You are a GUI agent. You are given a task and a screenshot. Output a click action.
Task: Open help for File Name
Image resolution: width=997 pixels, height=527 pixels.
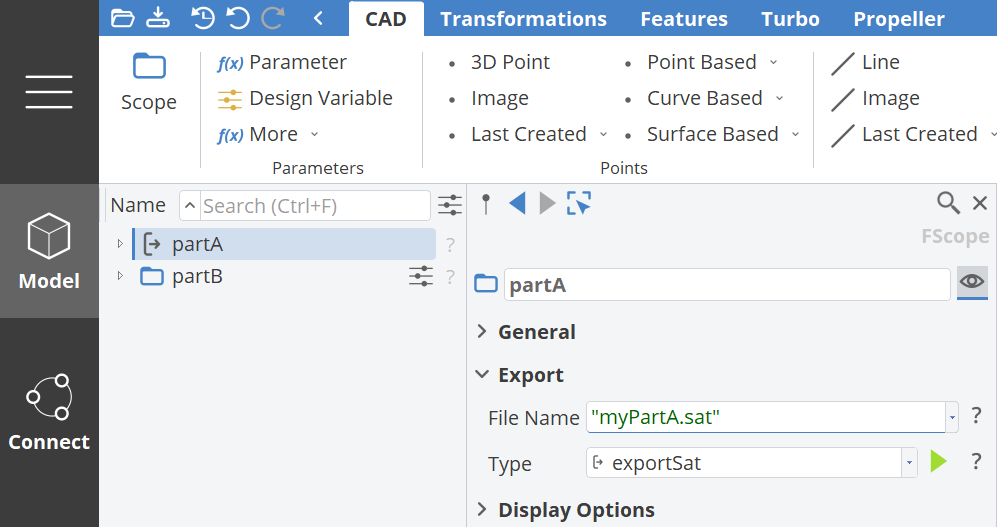click(x=977, y=416)
